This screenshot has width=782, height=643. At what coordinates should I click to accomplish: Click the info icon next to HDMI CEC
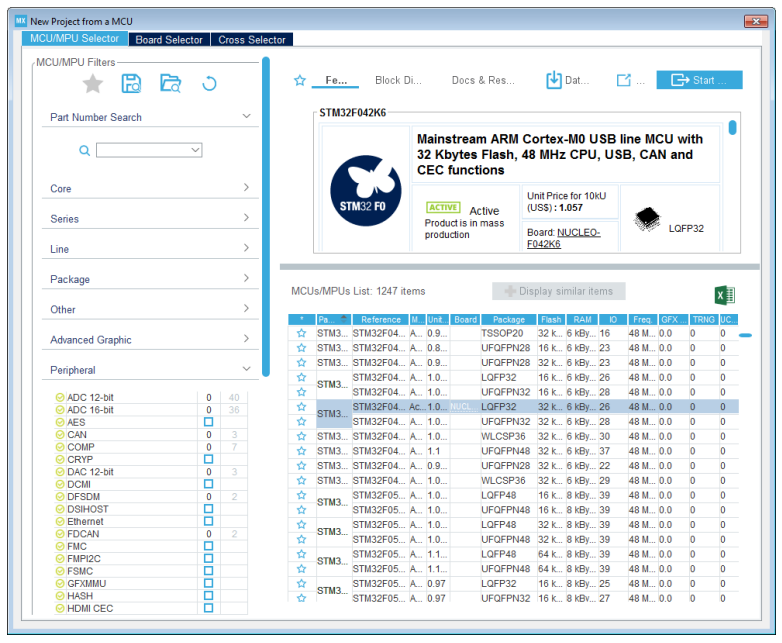click(60, 609)
